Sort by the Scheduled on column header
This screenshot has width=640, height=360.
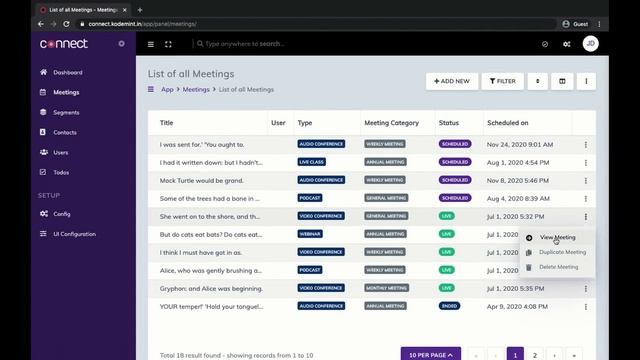(x=507, y=123)
